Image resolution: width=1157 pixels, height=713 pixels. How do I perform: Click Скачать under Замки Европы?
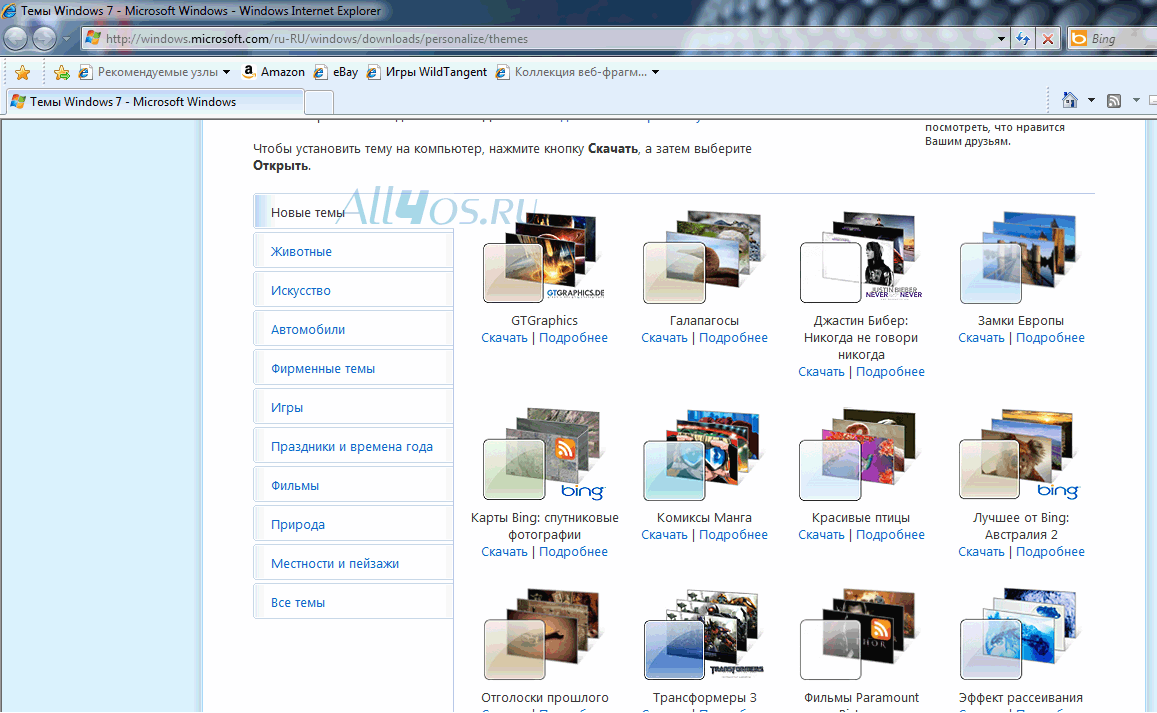pyautogui.click(x=981, y=338)
